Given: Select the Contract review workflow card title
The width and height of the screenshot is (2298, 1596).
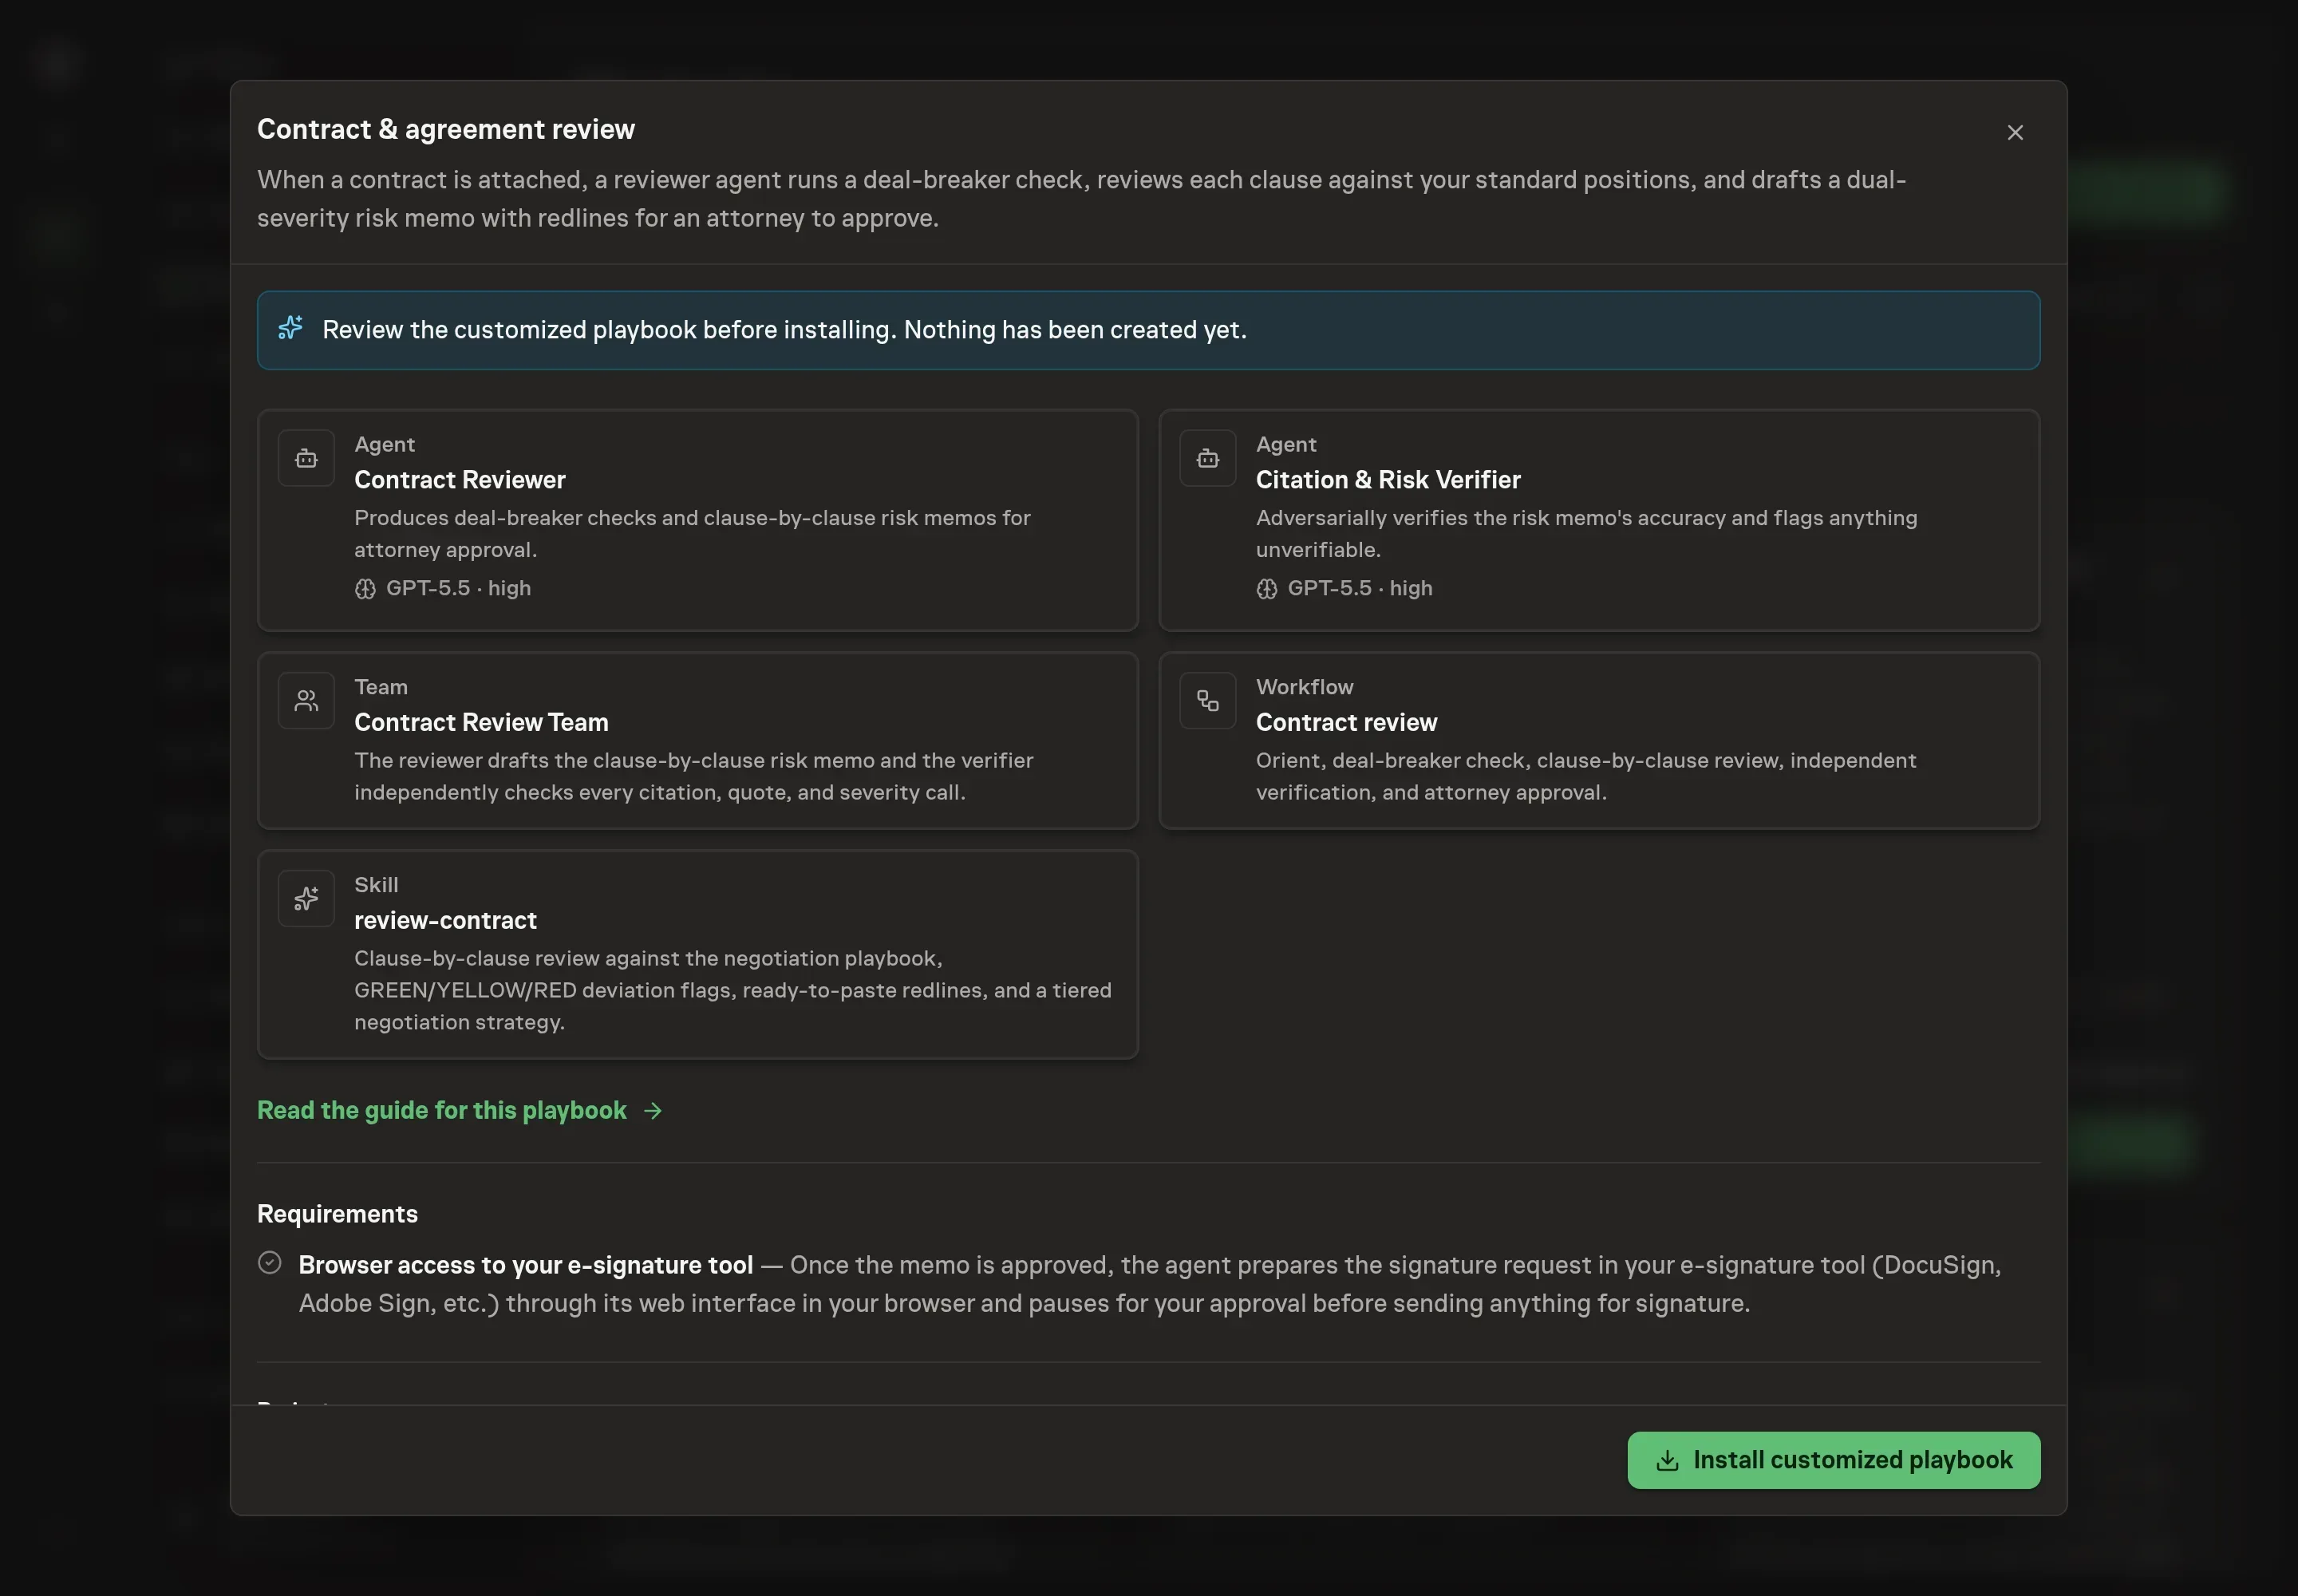Looking at the screenshot, I should [x=1346, y=722].
